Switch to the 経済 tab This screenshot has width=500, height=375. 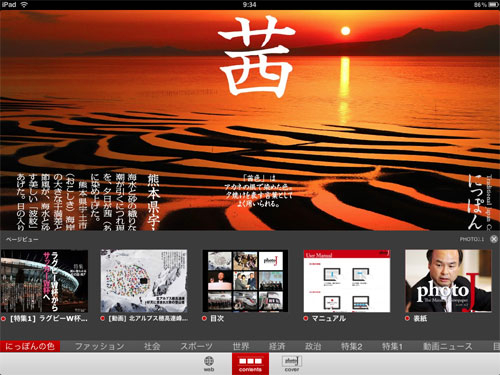click(277, 346)
